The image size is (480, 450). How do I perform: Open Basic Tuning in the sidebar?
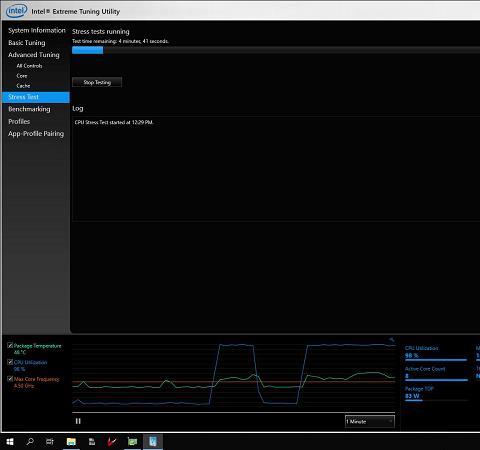pyautogui.click(x=27, y=43)
